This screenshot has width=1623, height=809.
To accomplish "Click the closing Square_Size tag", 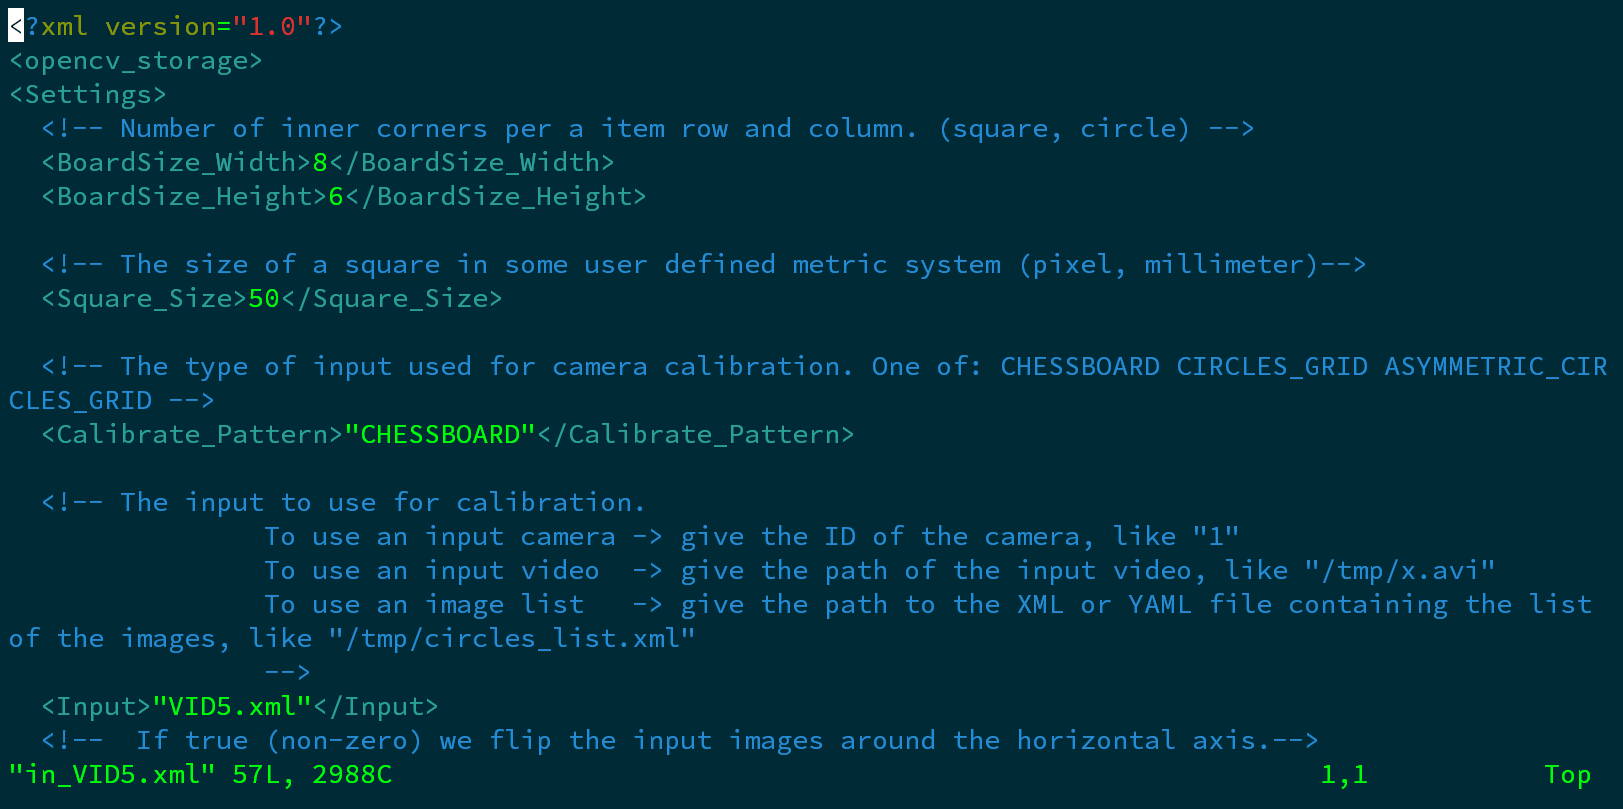I will (x=392, y=299).
